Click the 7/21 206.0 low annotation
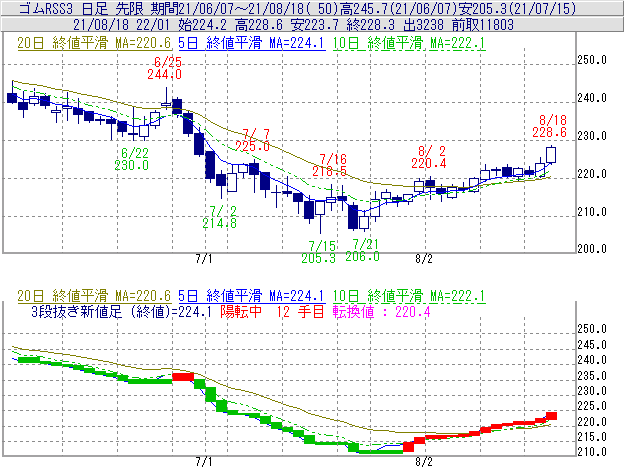The width and height of the screenshot is (624, 475). coord(362,250)
